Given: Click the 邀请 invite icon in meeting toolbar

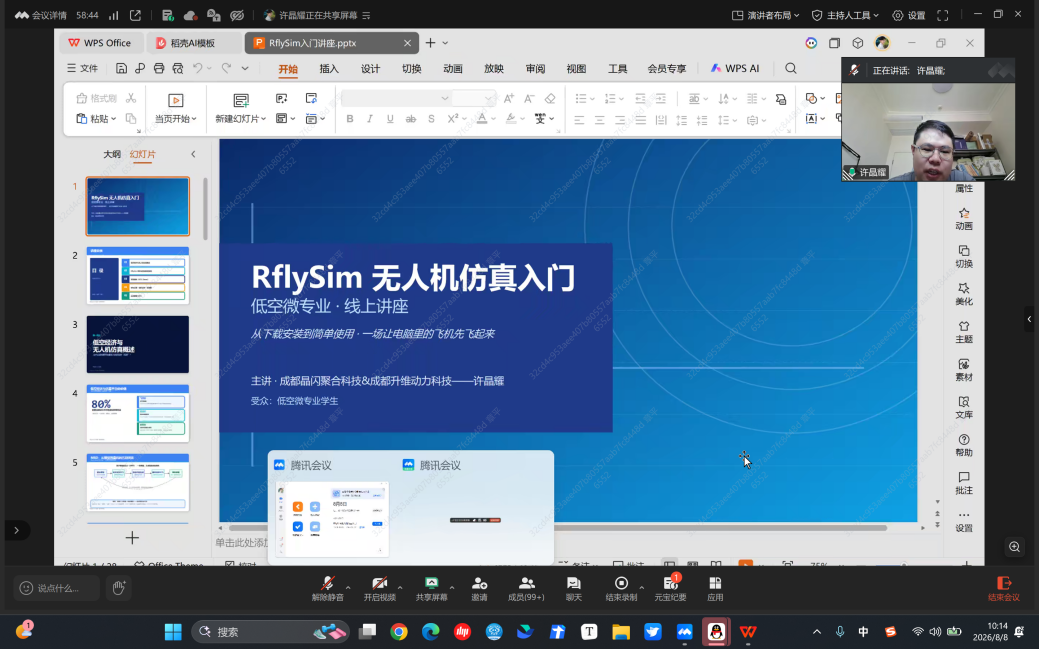Looking at the screenshot, I should pyautogui.click(x=479, y=588).
